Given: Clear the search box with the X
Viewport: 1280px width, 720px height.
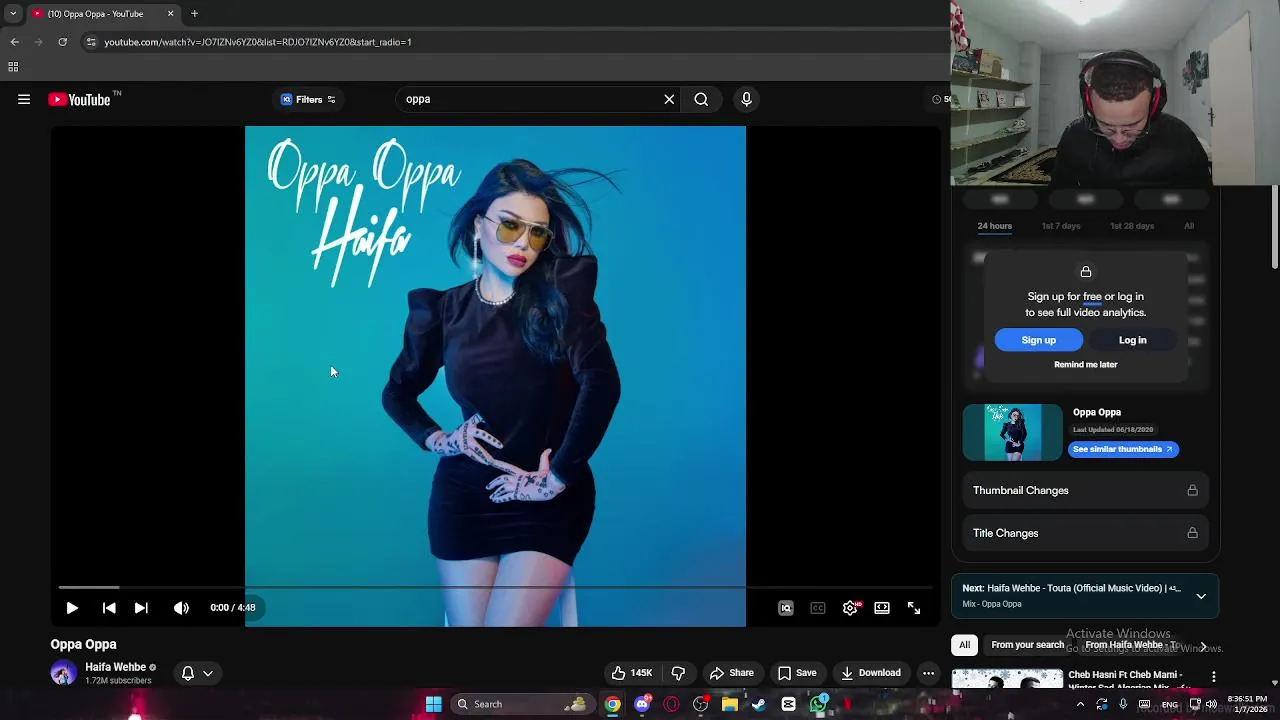Looking at the screenshot, I should pos(669,99).
